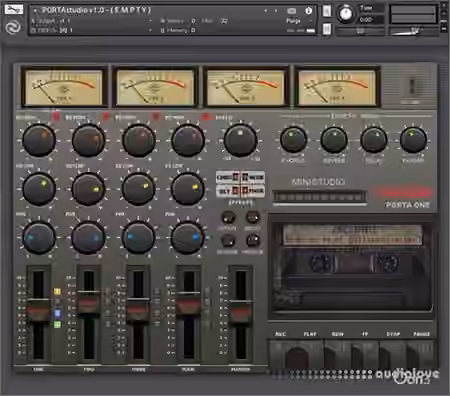
Task: Click the TWO channel fader handle
Action: point(89,302)
